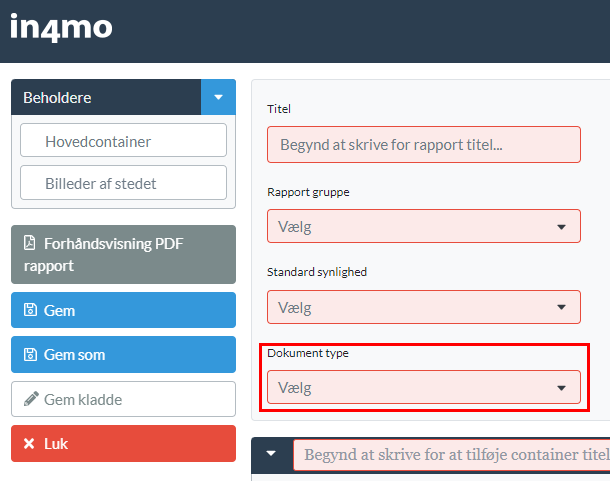
Task: Select Hovedcontainer in the Beholdere list
Action: [x=123, y=141]
